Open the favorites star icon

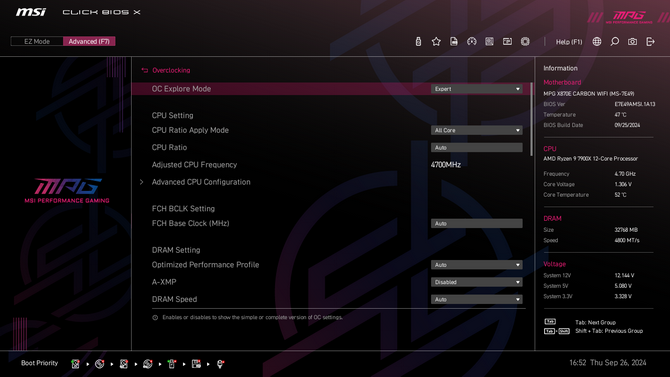pos(436,41)
